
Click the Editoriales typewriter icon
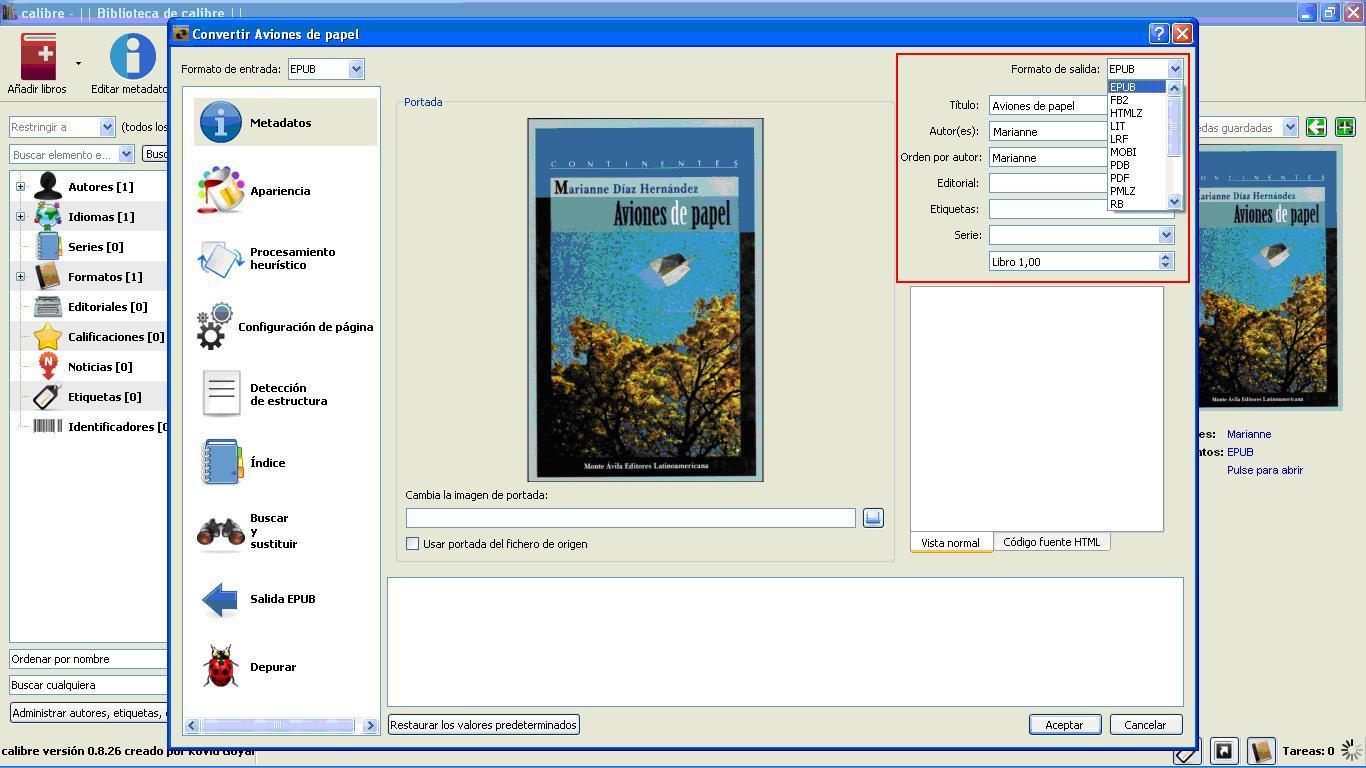47,306
